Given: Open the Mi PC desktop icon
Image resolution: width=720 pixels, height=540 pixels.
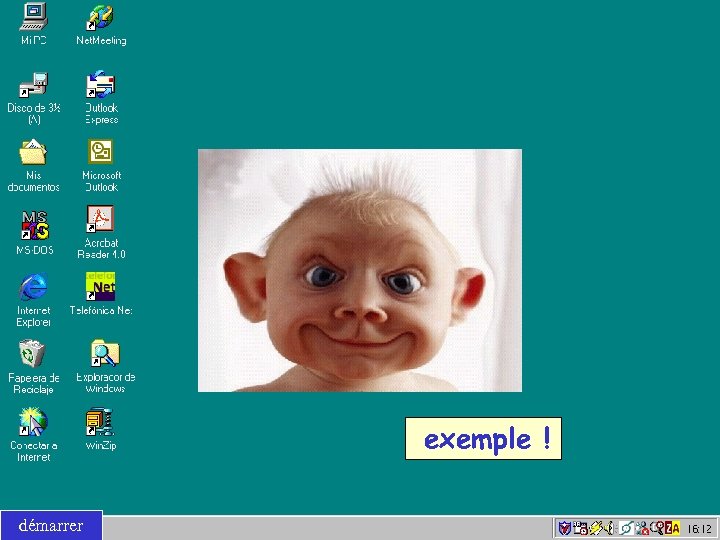Looking at the screenshot, I should tap(34, 24).
